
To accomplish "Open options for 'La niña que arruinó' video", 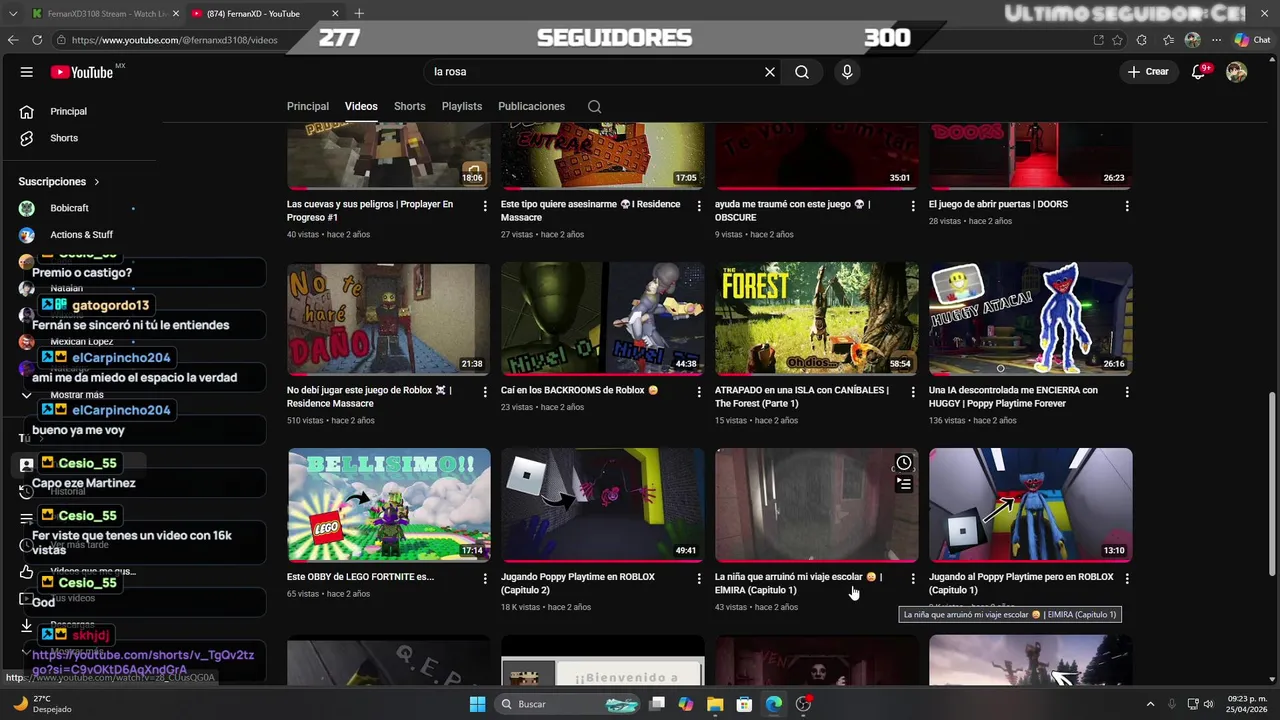I will coord(913,579).
